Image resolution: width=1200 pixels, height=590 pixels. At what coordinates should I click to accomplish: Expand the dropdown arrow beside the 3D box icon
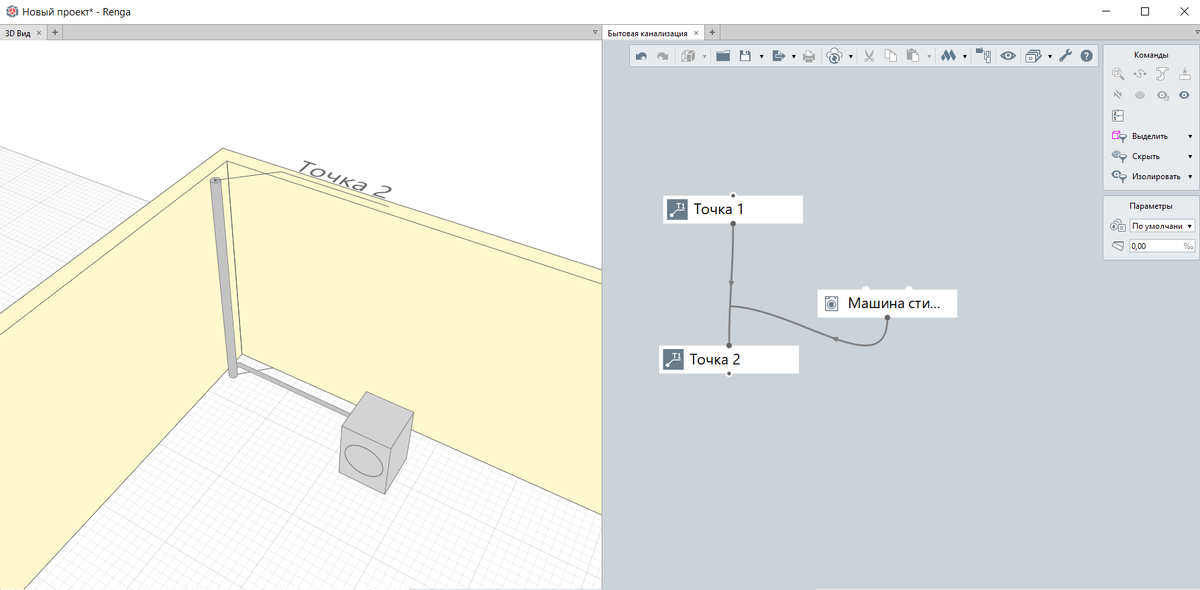pyautogui.click(x=704, y=57)
